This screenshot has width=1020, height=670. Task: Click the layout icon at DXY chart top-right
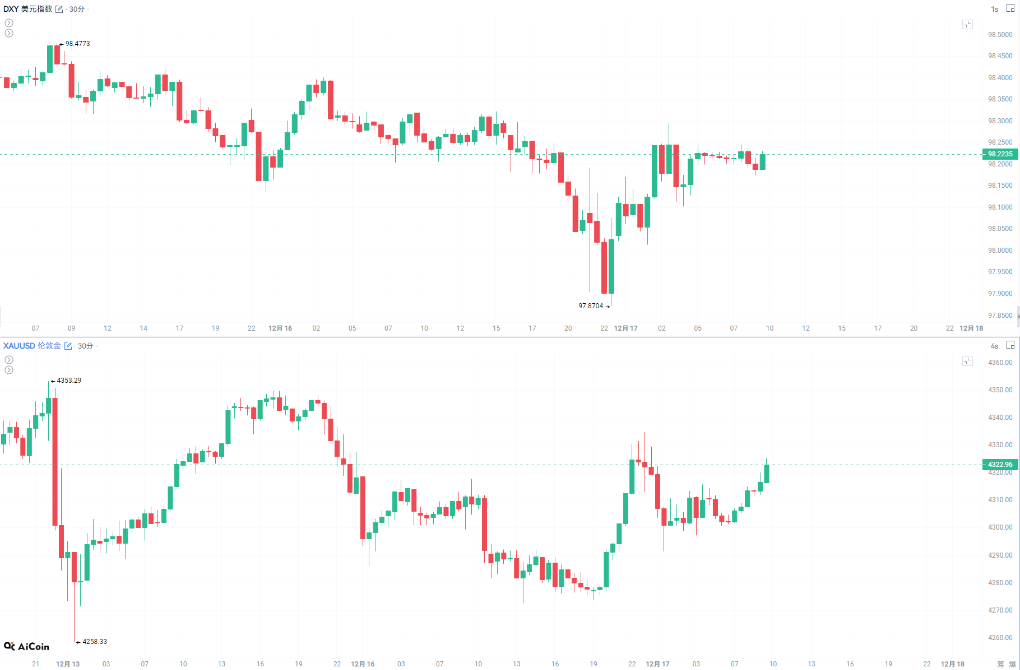pyautogui.click(x=1008, y=9)
